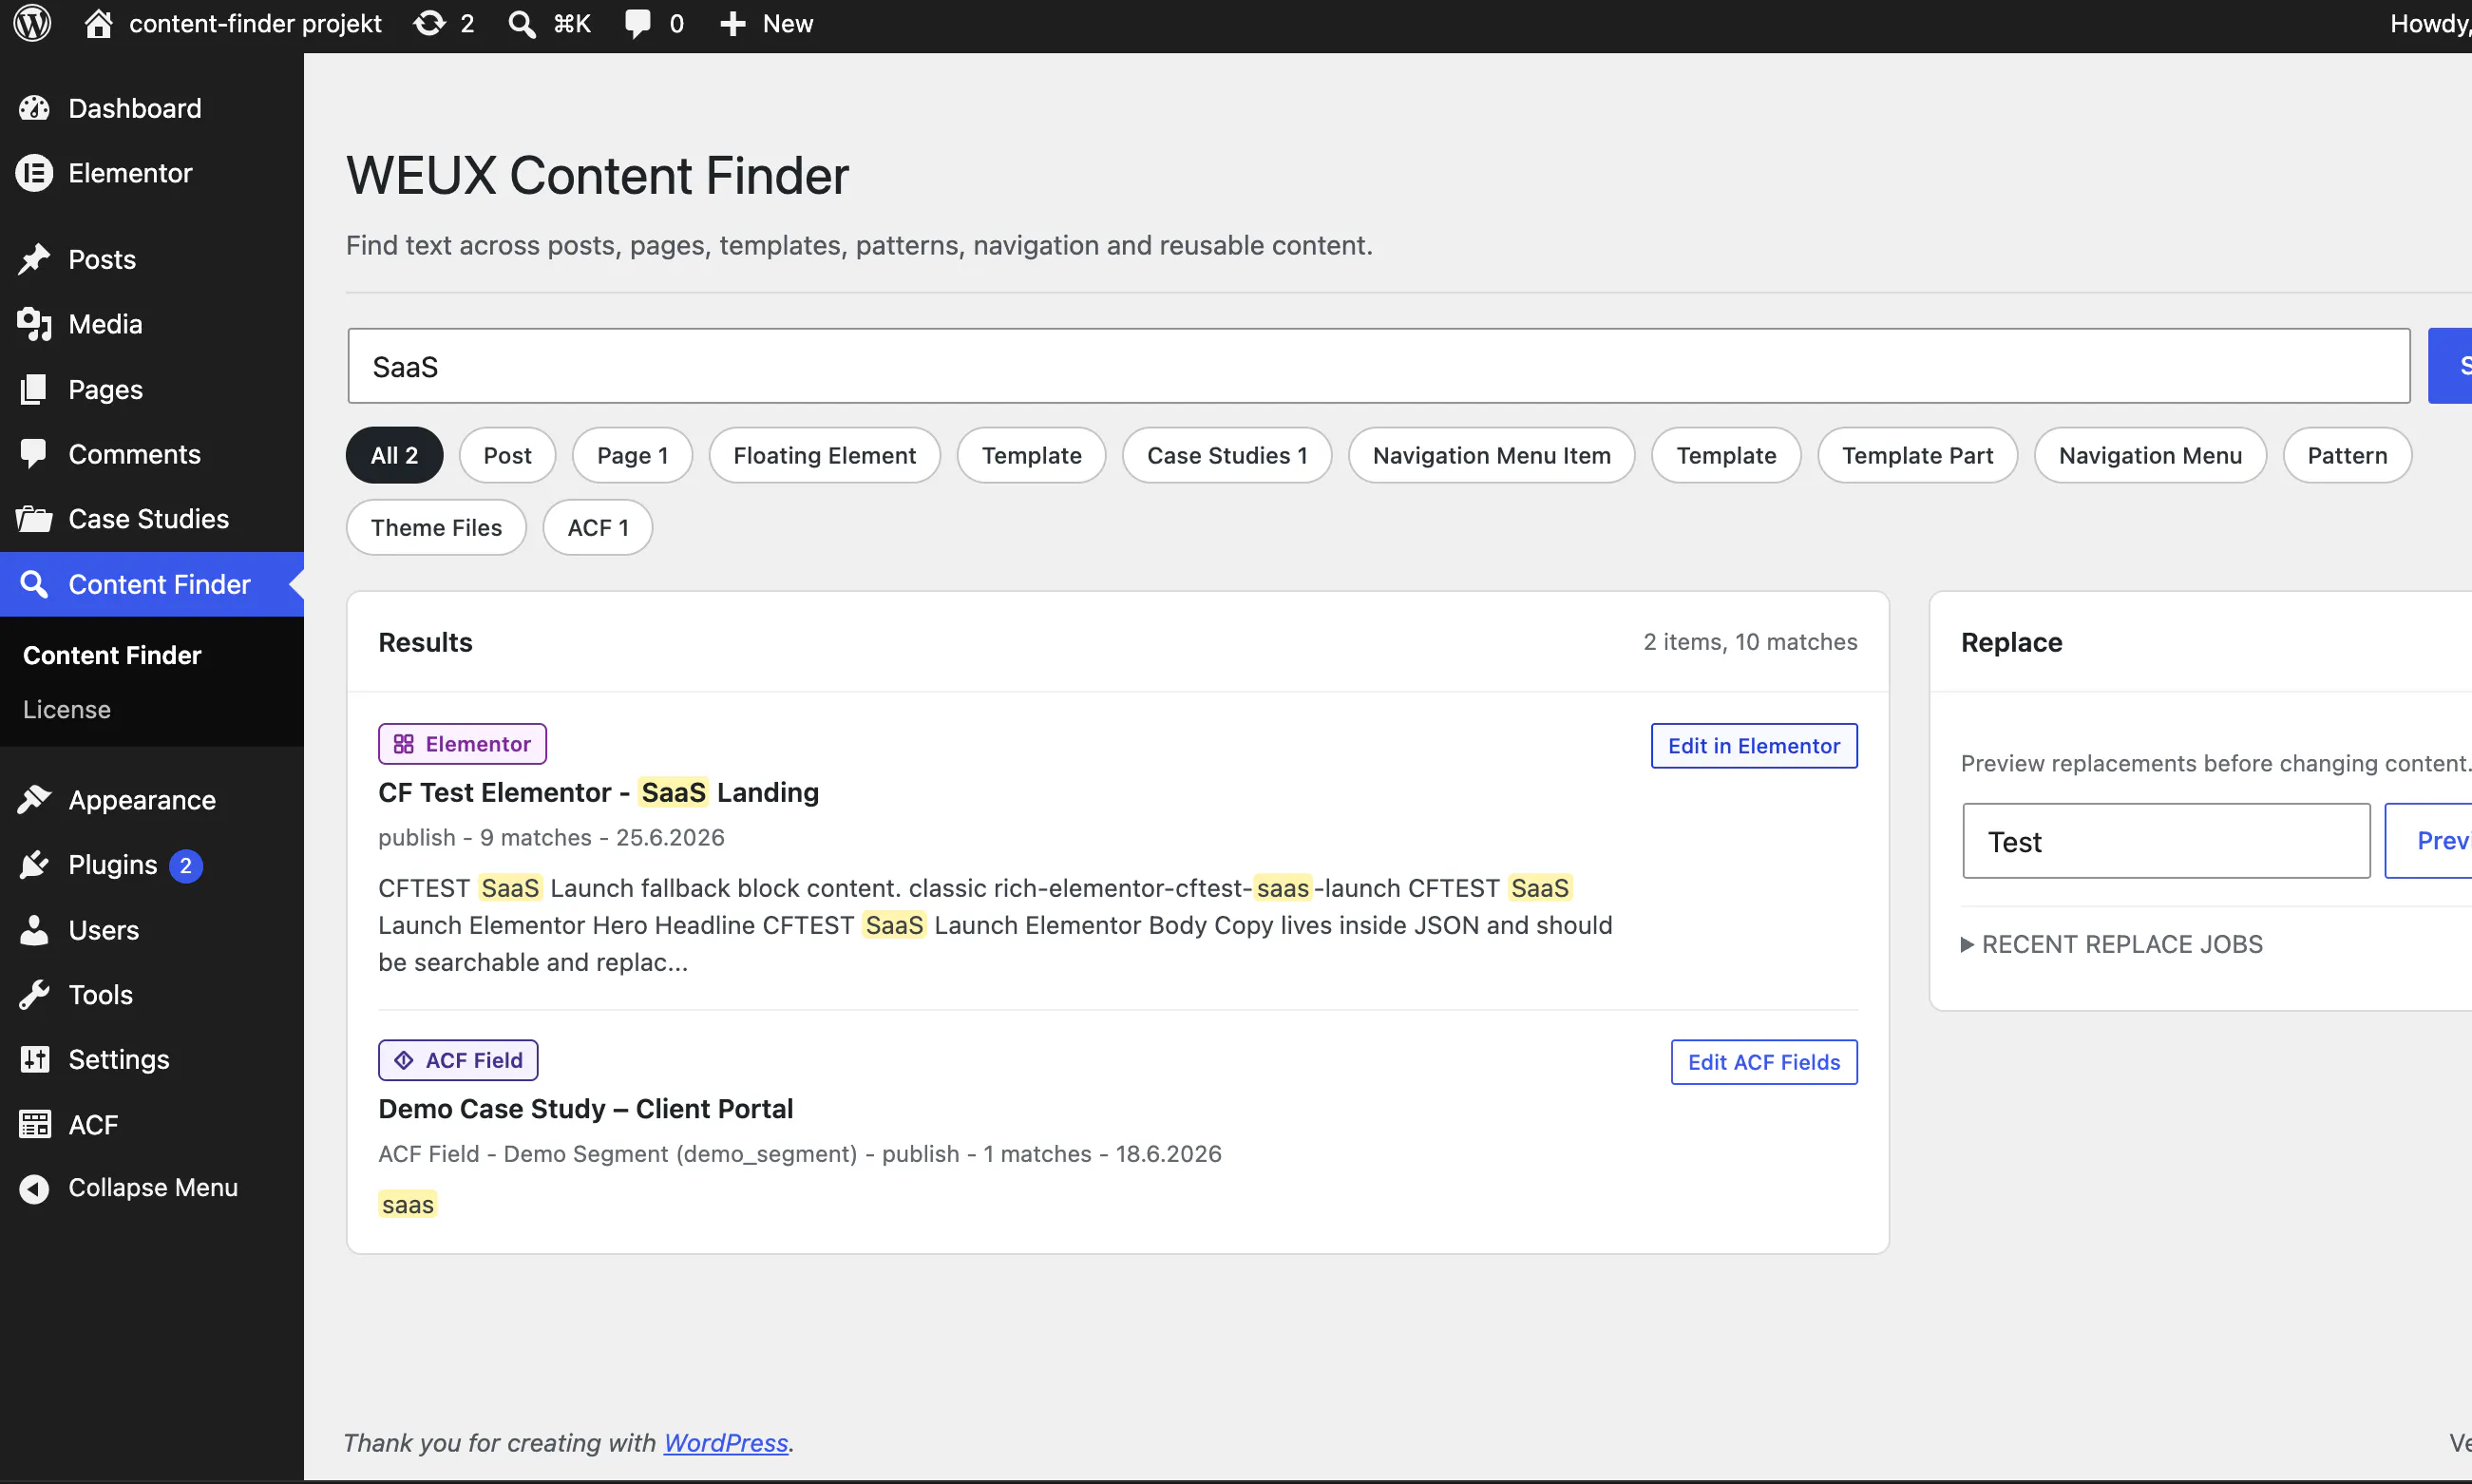Image resolution: width=2472 pixels, height=1484 pixels.
Task: Click the search magnifier in admin bar
Action: pyautogui.click(x=521, y=23)
